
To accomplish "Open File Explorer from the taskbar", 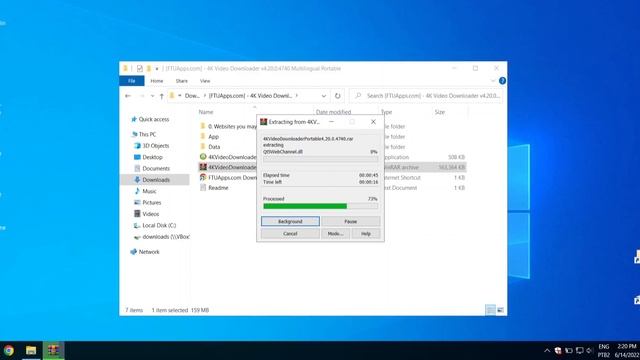I will tap(31, 350).
